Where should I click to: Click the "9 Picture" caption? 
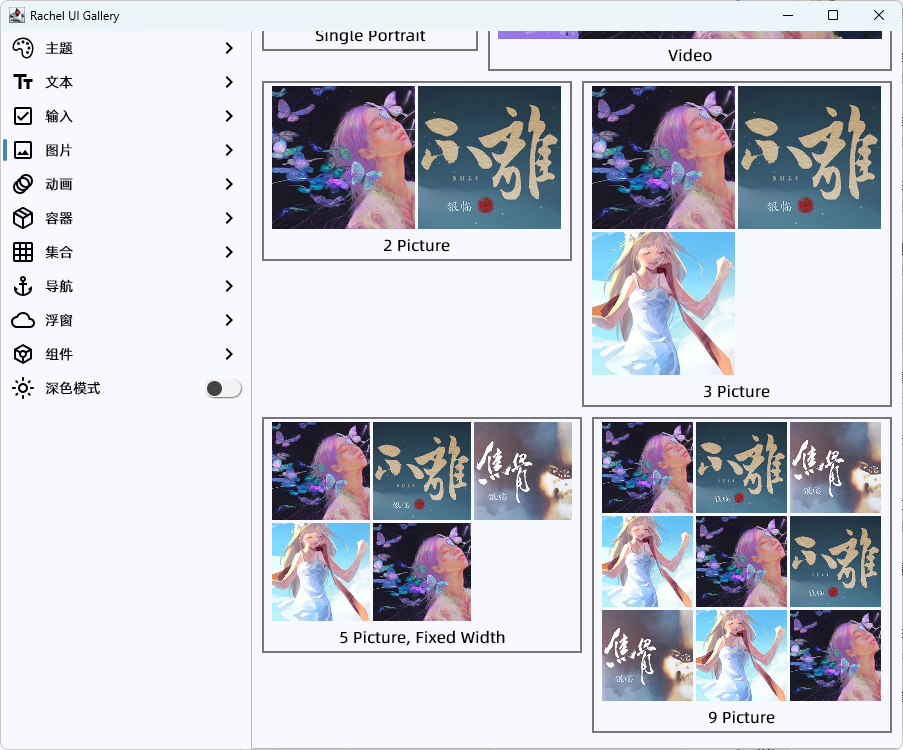(742, 718)
